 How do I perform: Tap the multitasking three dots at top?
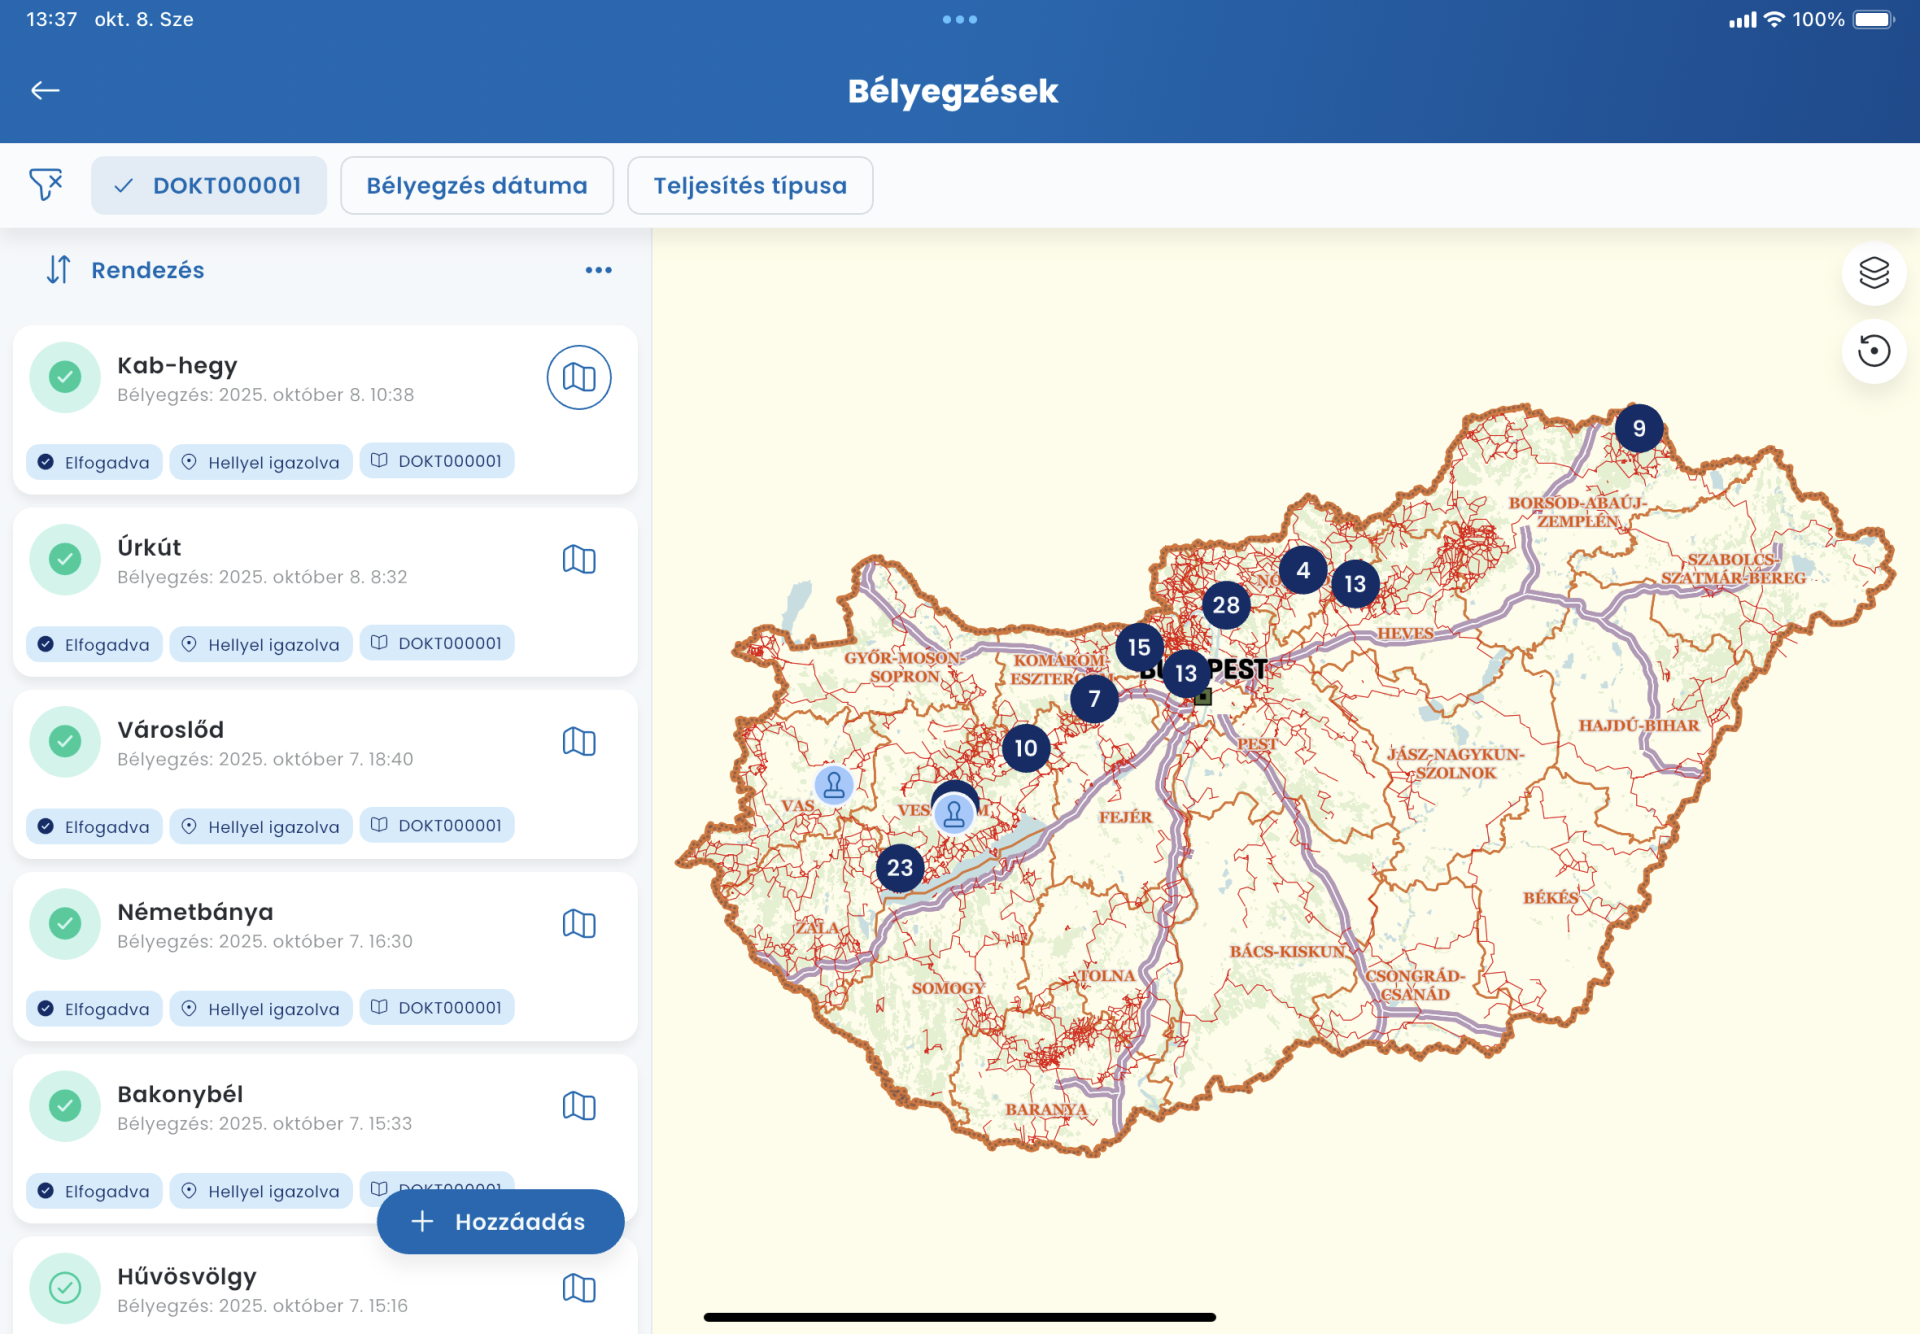coord(959,19)
